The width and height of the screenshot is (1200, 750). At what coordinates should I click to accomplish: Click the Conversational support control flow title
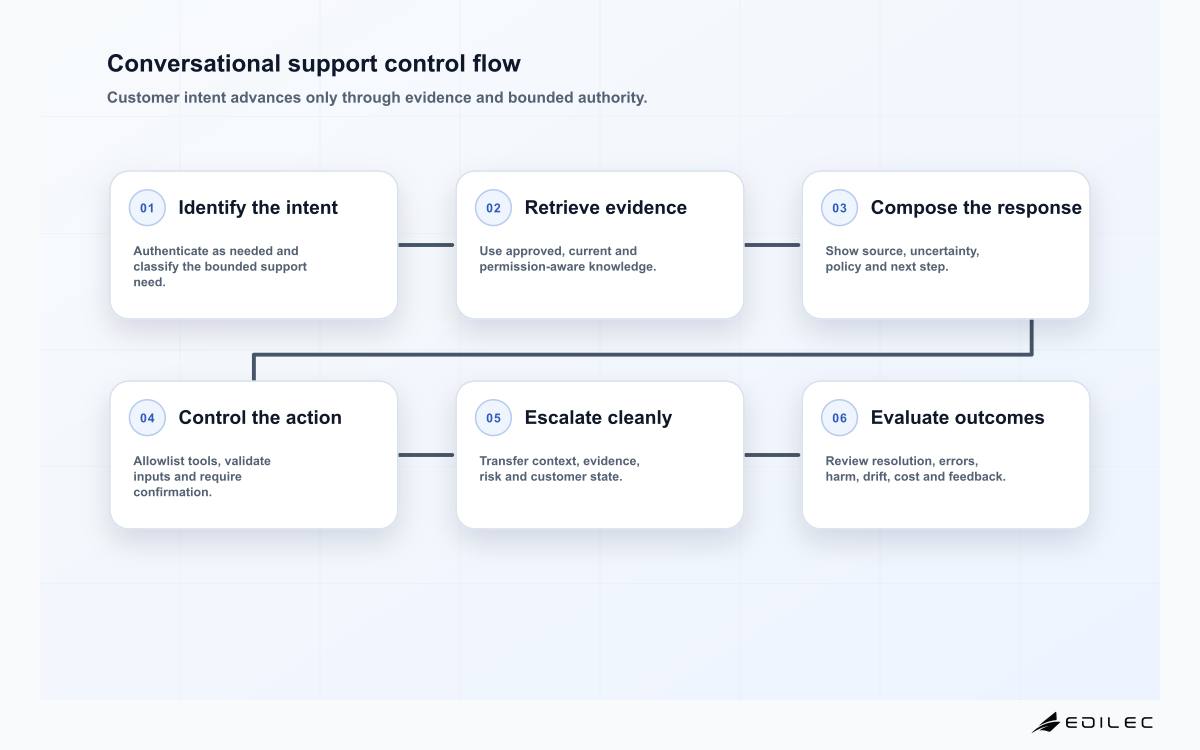(314, 63)
